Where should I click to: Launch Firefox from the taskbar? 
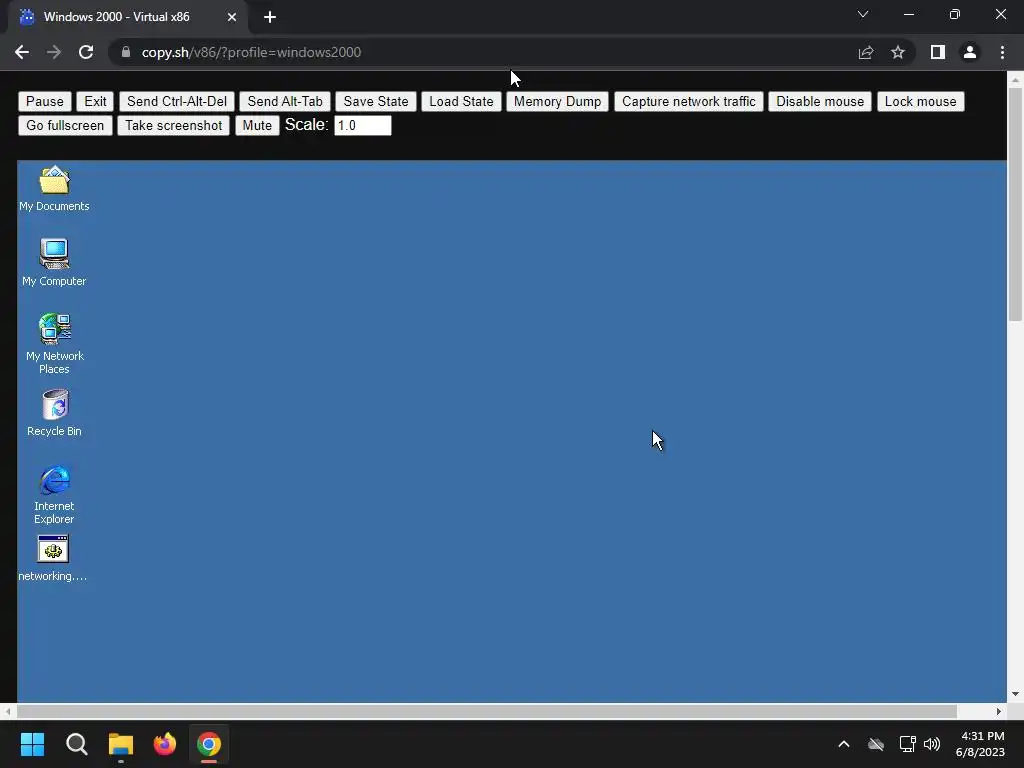click(x=165, y=744)
